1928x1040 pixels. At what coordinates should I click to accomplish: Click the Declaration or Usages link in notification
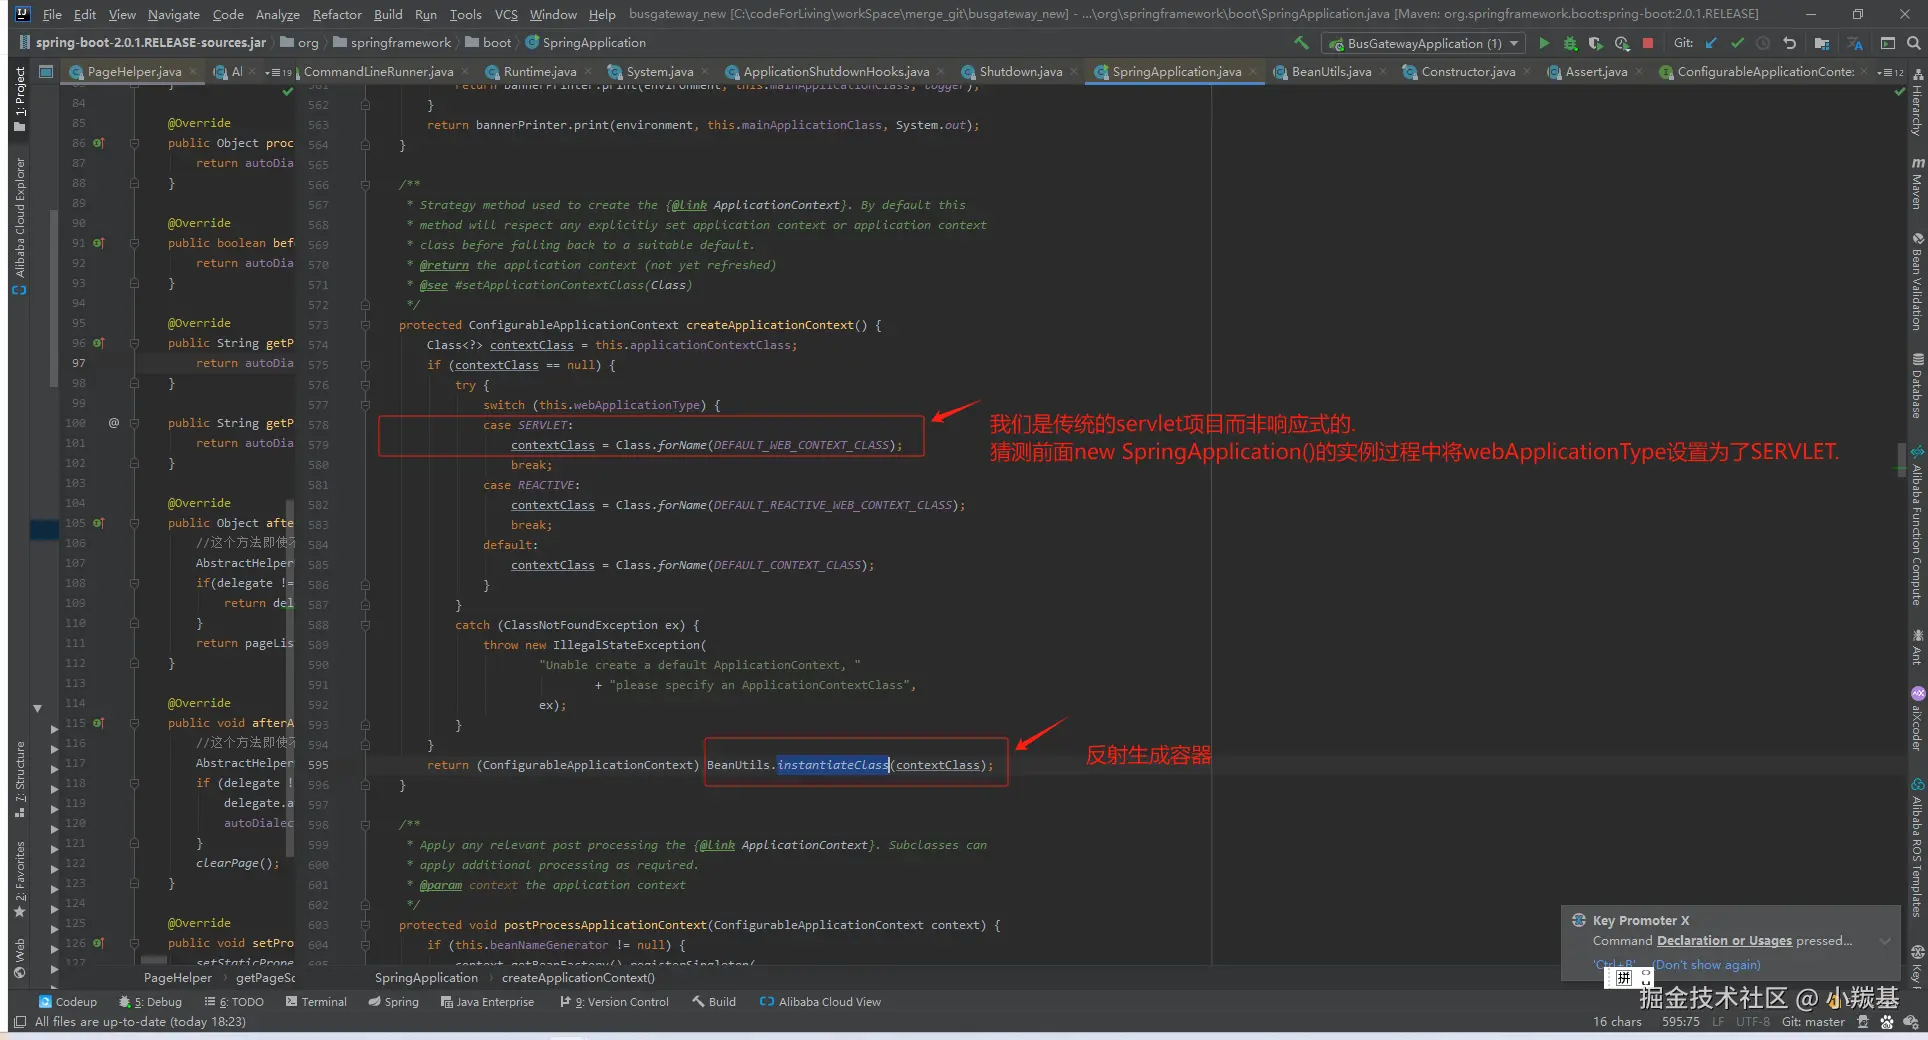pos(1724,941)
